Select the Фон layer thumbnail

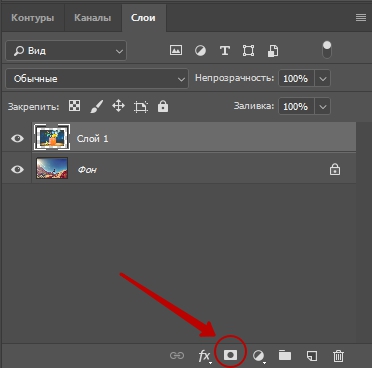point(52,168)
